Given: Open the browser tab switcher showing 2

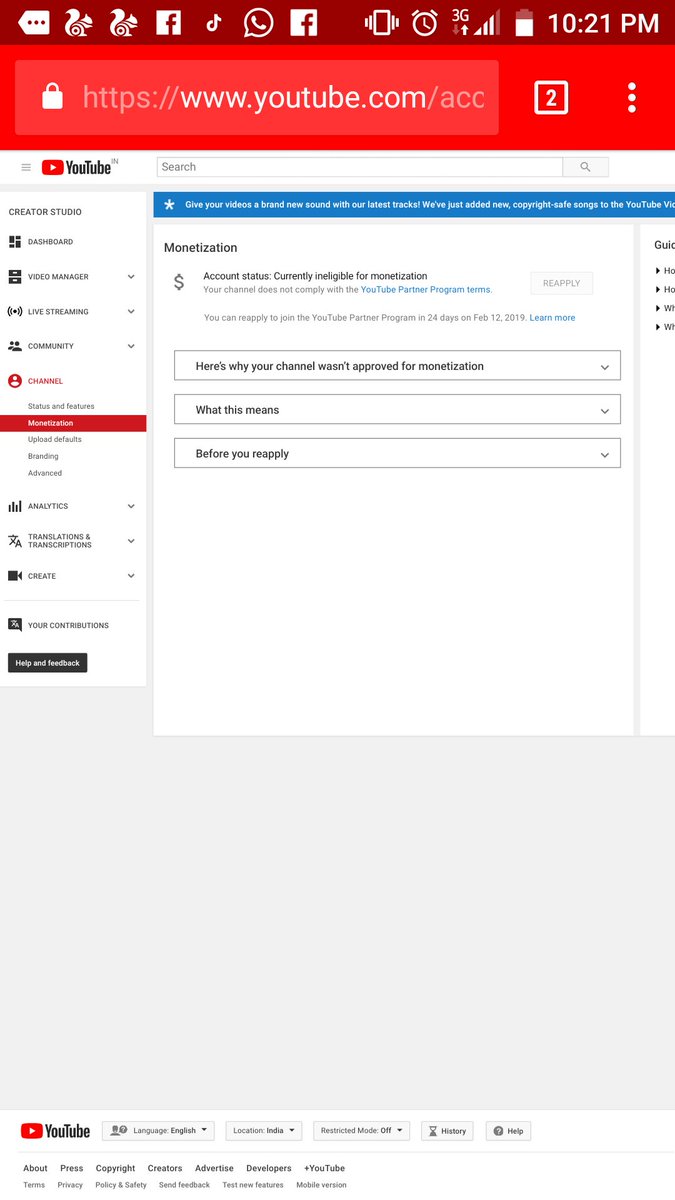Looking at the screenshot, I should pos(551,98).
